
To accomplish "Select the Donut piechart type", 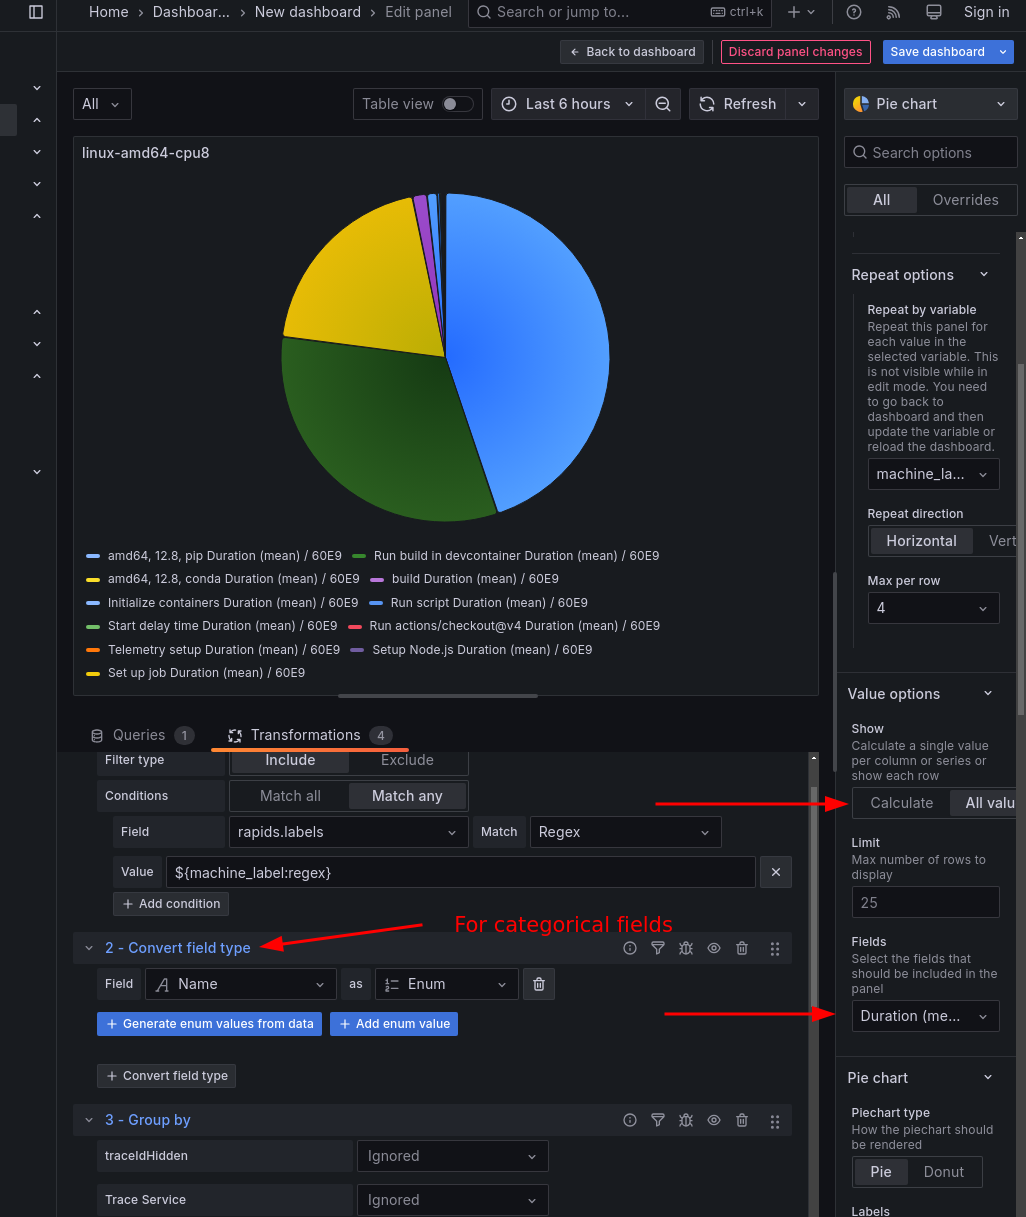I will coord(943,1172).
